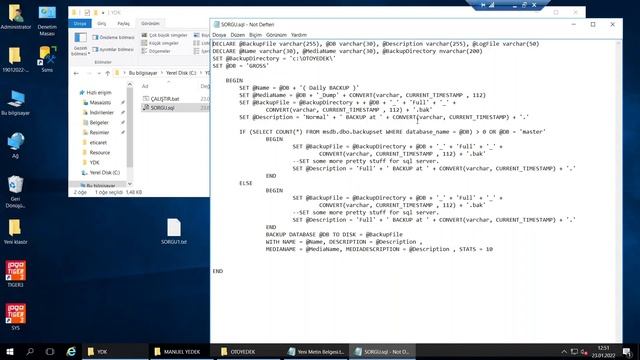Image resolution: width=640 pixels, height=360 pixels.
Task: Open the Biçim menu in Notepad
Action: (x=256, y=35)
